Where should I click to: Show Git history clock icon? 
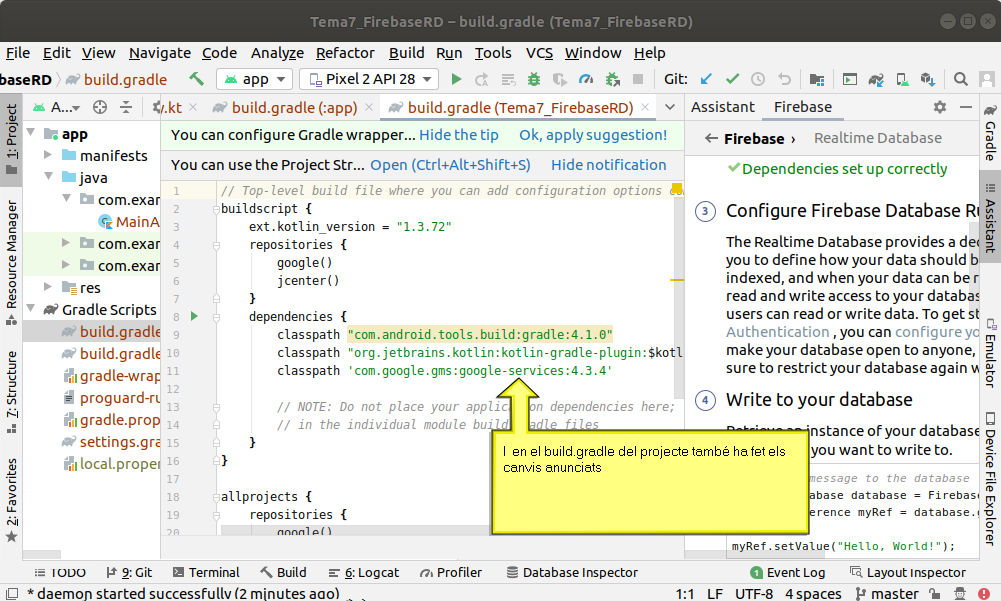pyautogui.click(x=758, y=79)
